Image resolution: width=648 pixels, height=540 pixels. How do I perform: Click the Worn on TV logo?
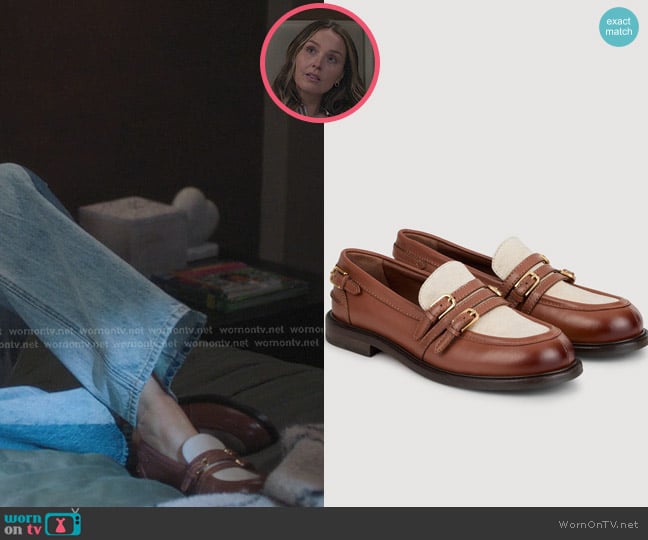click(43, 523)
